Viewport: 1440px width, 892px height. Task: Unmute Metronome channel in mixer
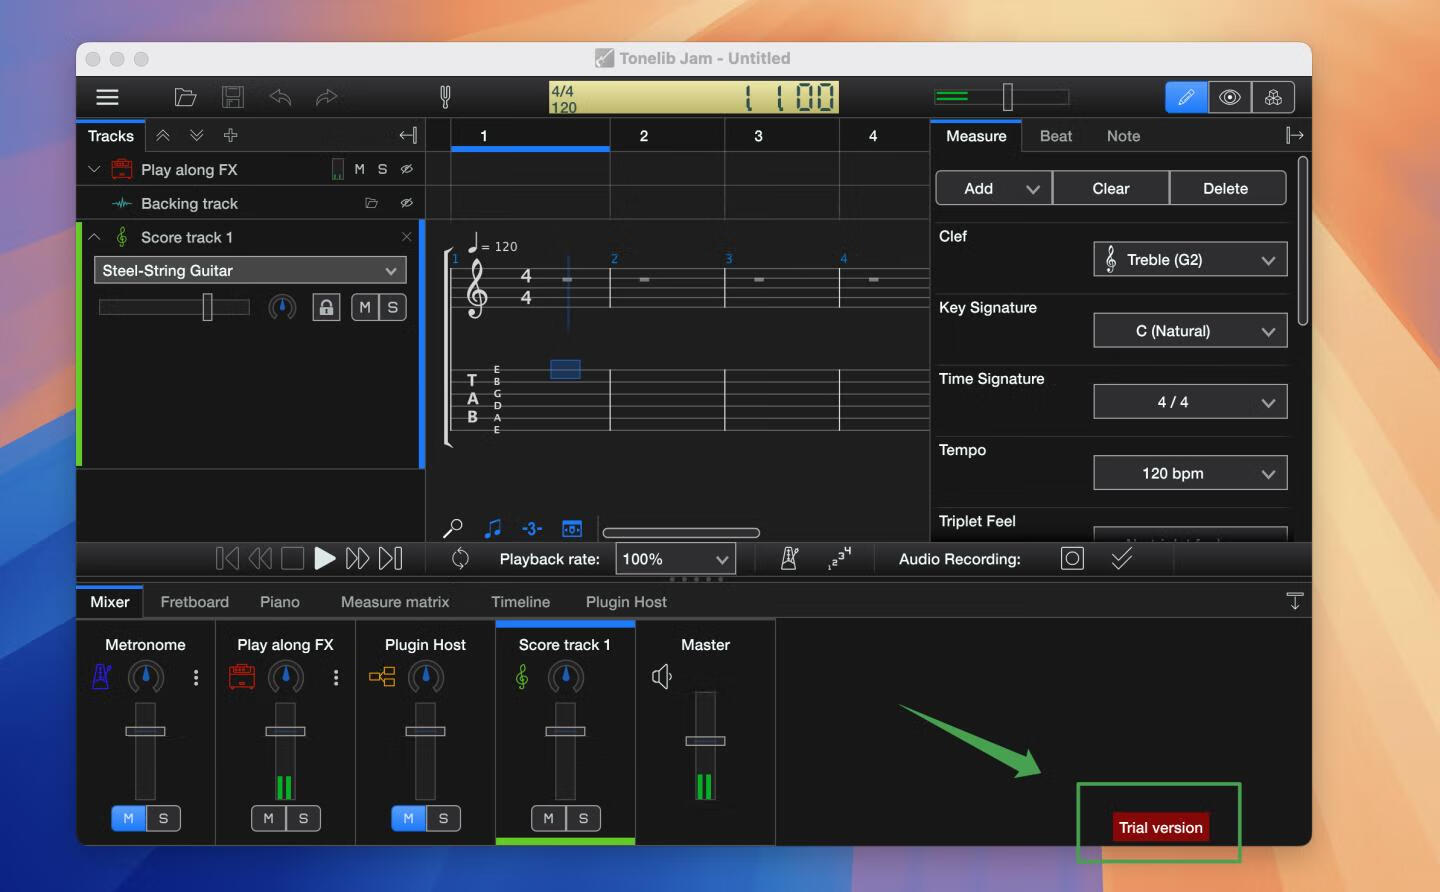click(128, 818)
